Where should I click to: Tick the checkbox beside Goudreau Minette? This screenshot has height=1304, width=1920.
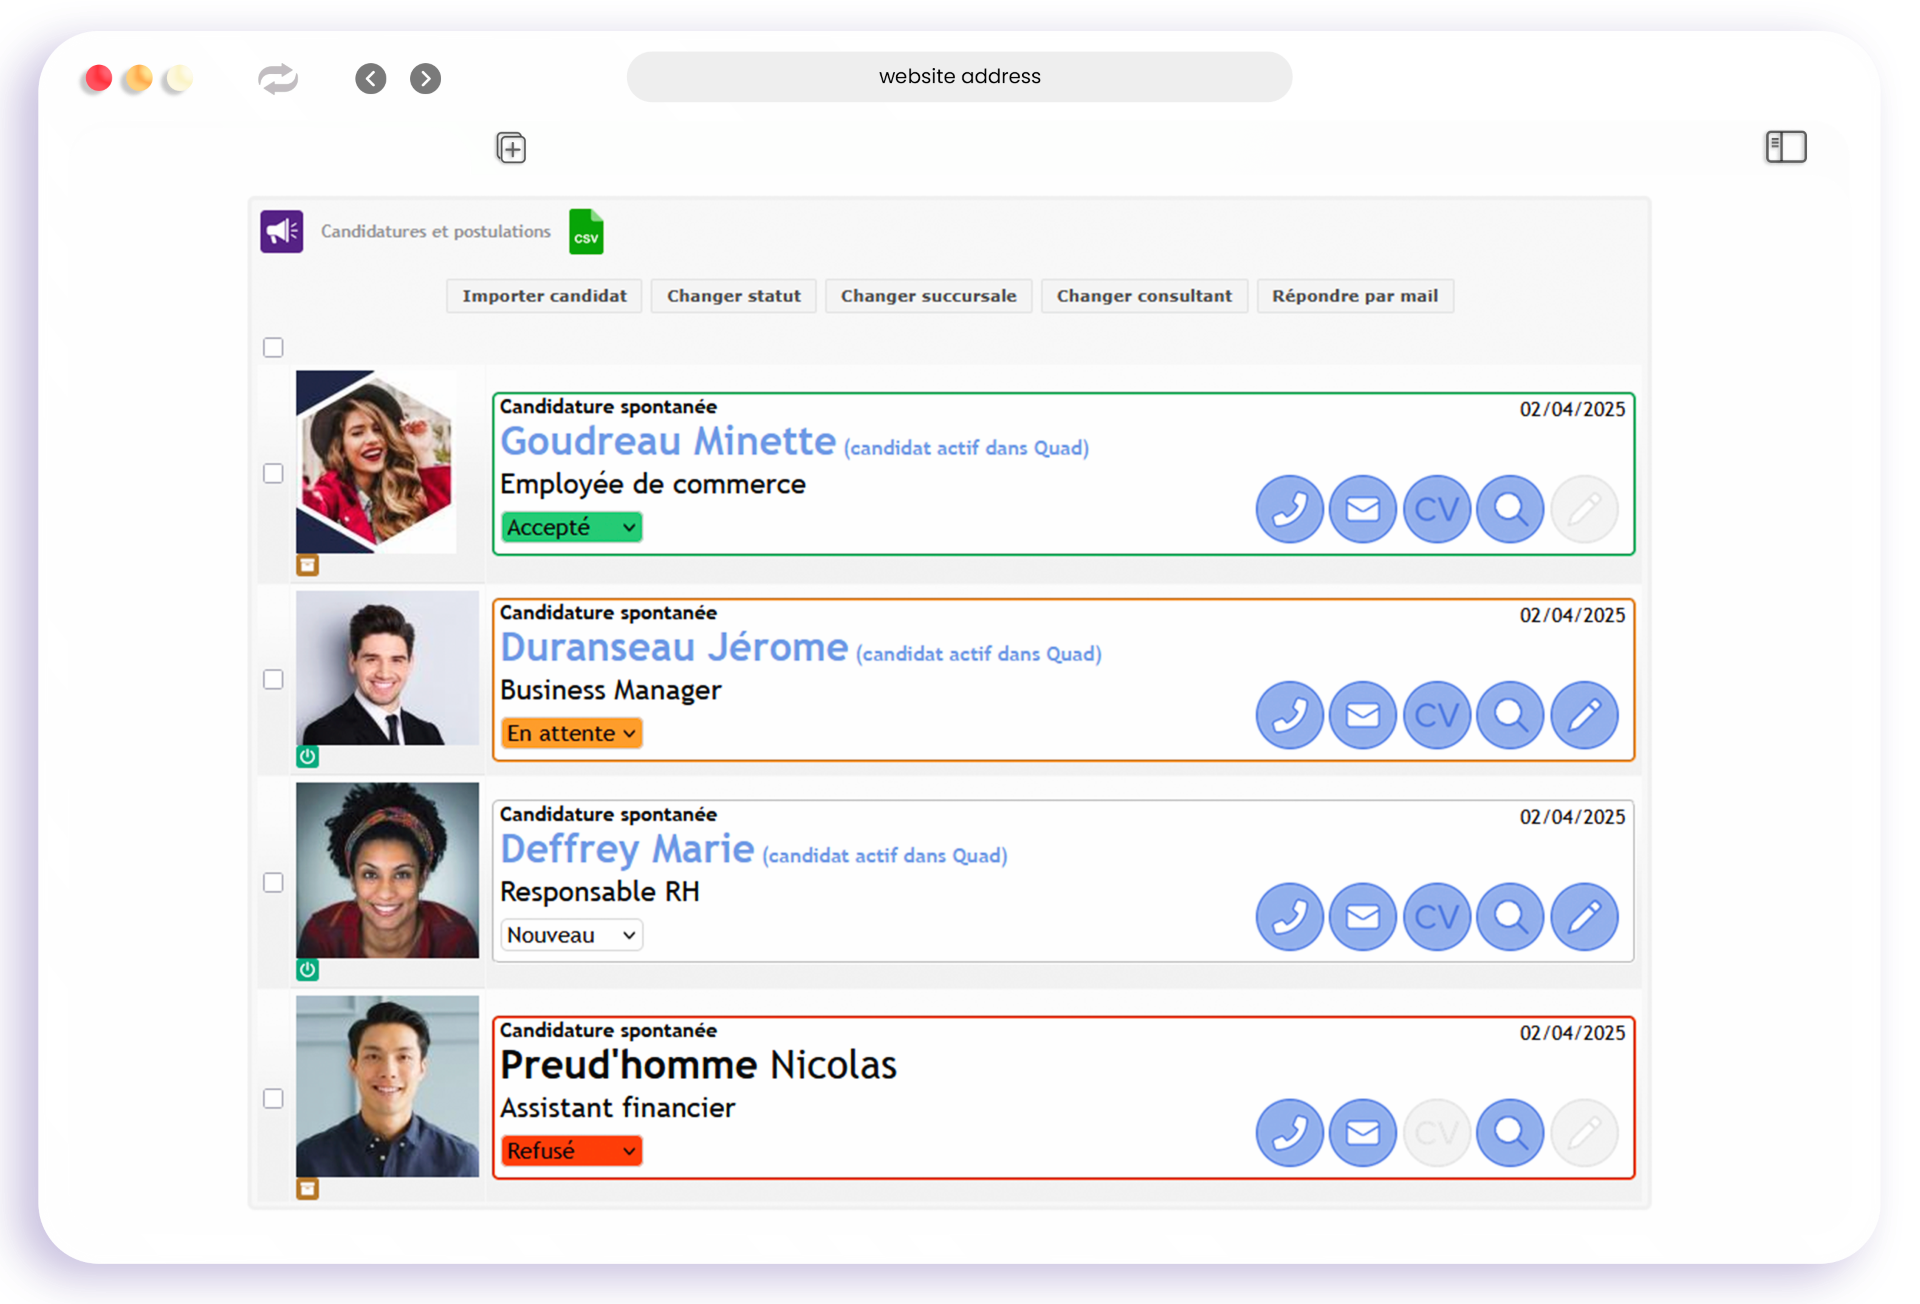[273, 473]
